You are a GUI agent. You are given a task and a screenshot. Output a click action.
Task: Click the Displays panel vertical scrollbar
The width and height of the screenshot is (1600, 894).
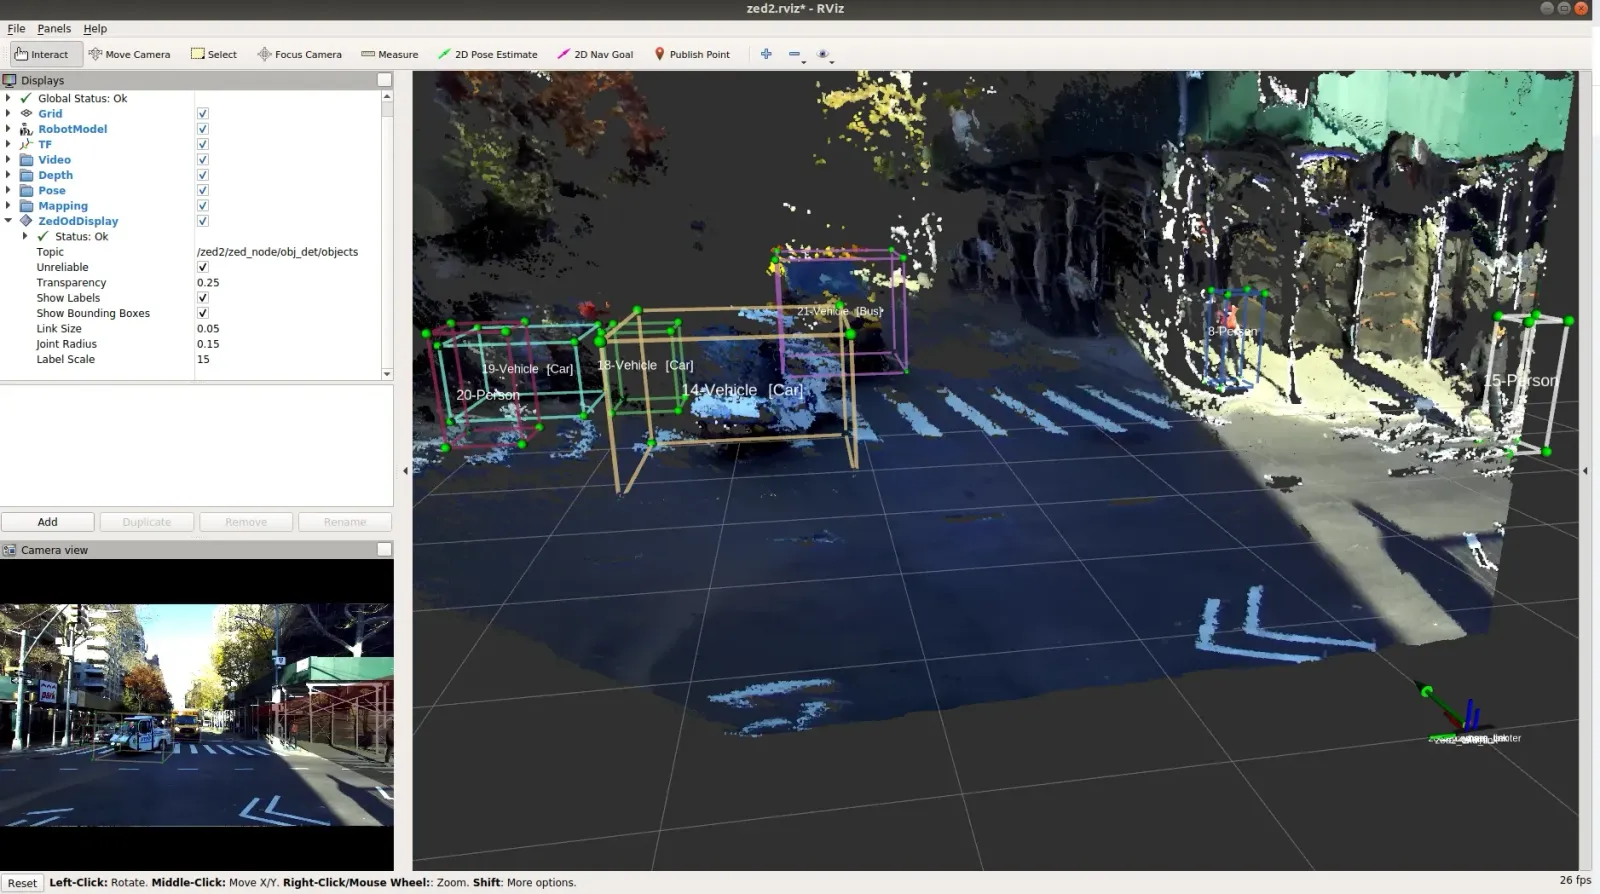click(387, 236)
